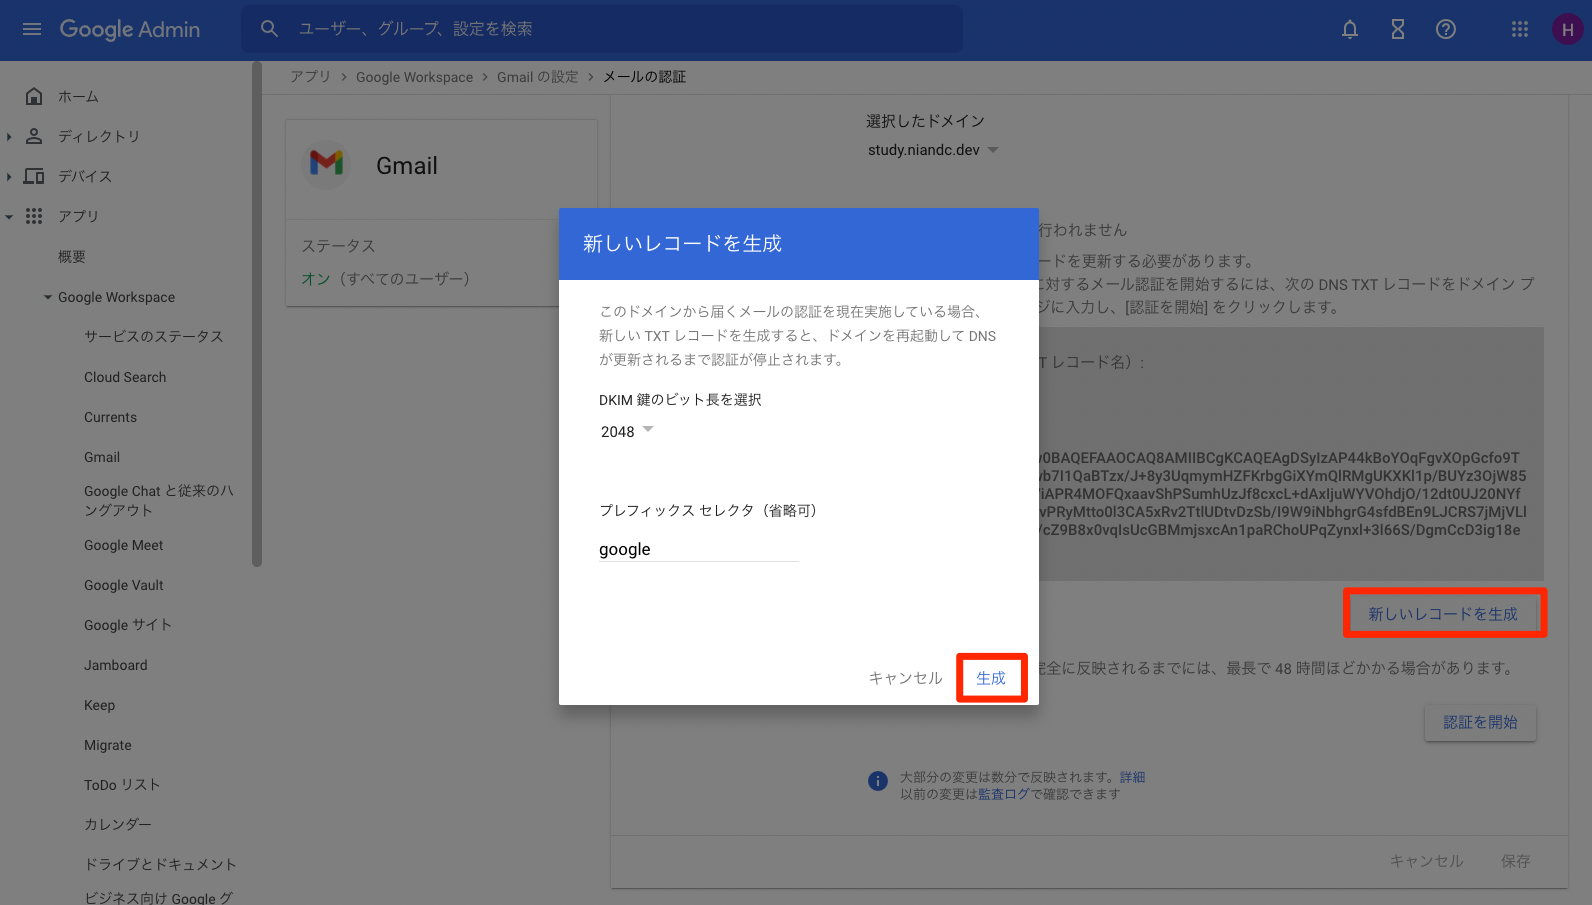The width and height of the screenshot is (1592, 905).
Task: Open the main hamburger menu
Action: tap(32, 29)
